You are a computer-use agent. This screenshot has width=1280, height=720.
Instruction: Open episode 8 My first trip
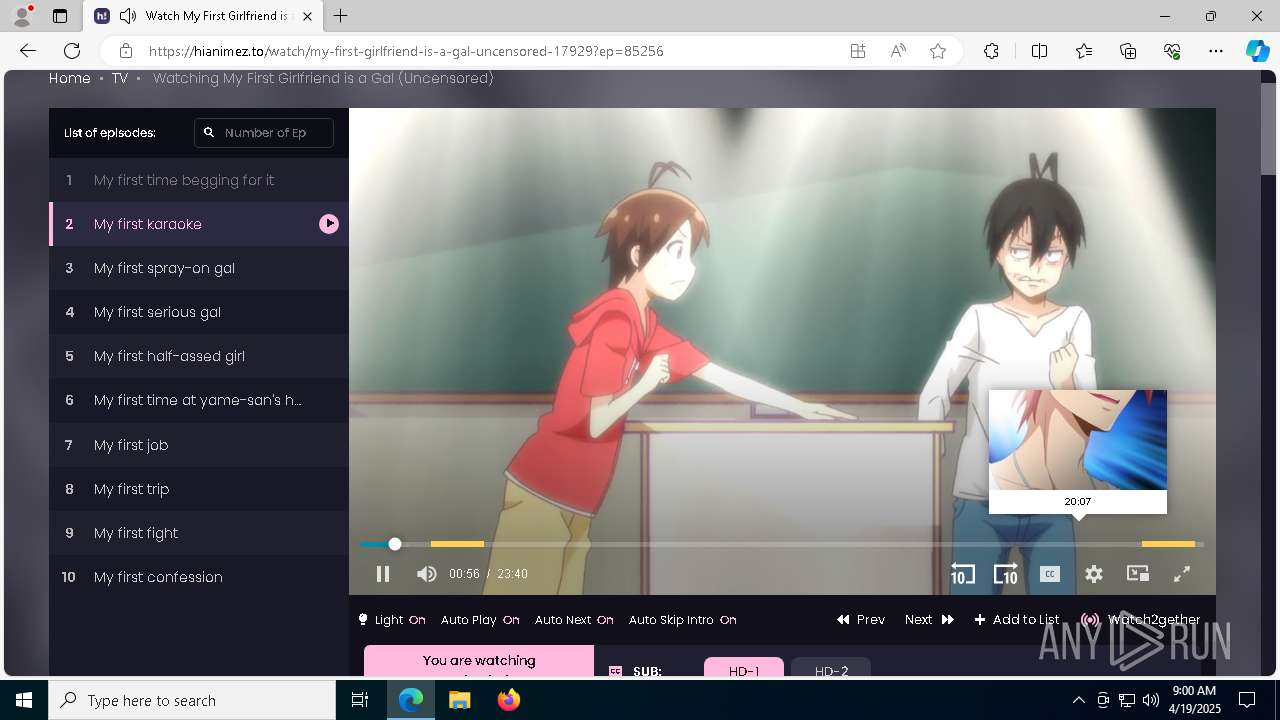[x=199, y=489]
